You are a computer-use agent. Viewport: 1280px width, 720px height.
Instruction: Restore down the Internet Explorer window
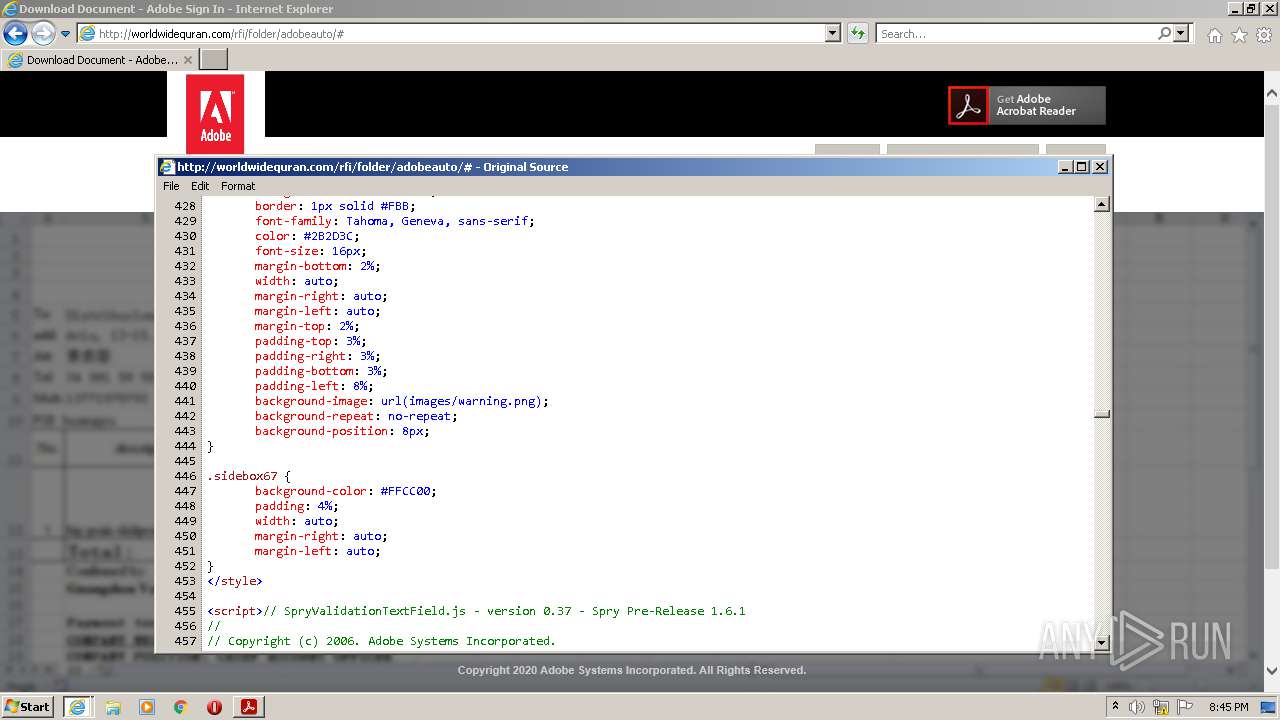[1250, 8]
